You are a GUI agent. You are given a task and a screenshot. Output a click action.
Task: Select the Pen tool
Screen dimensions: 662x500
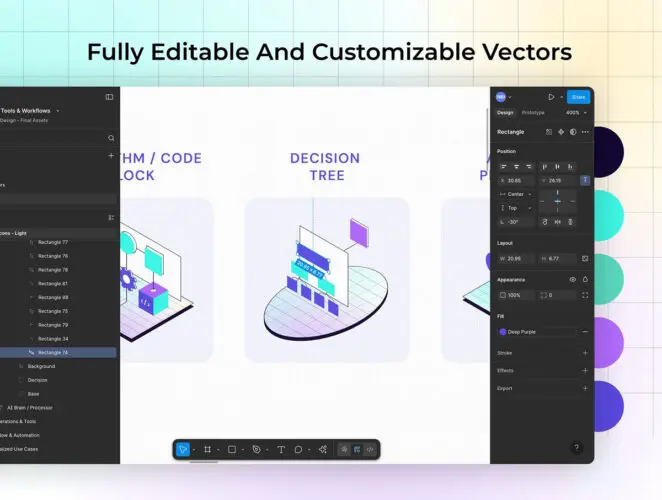(256, 450)
